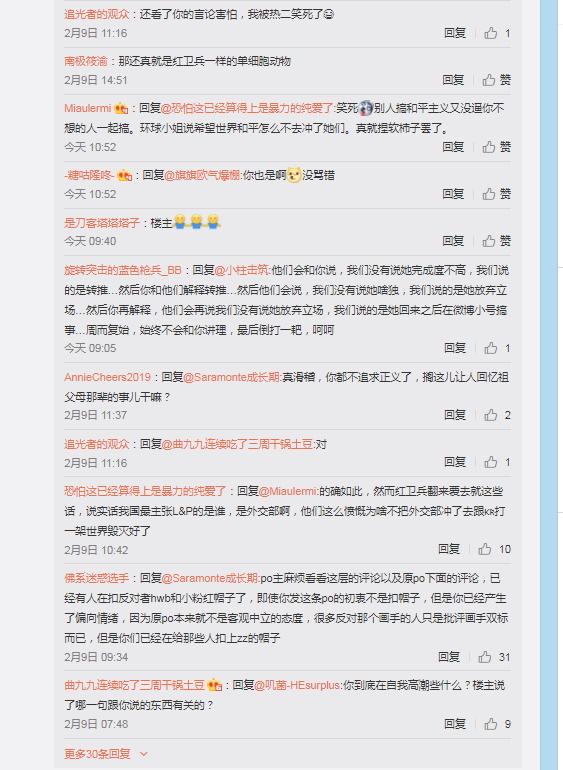Open Miaulermi's username link
Screen dimensions: 563x770
click(x=87, y=109)
